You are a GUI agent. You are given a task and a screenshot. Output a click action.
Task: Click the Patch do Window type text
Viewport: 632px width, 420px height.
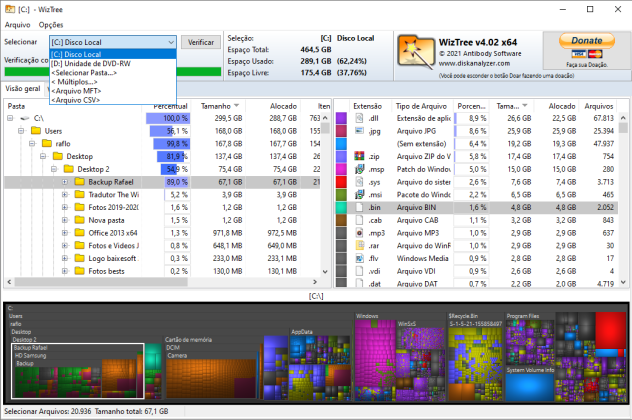423,169
